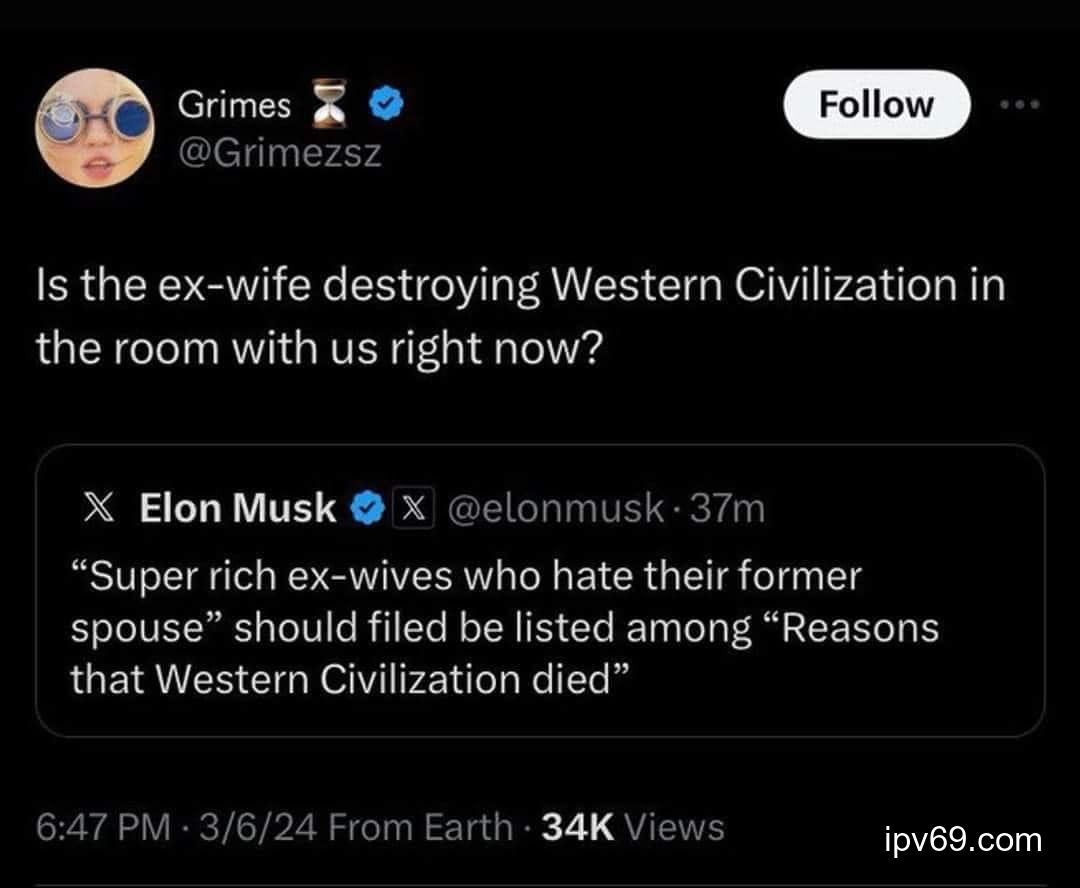Click the blue verified badge beside Grimes
This screenshot has width=1080, height=888.
[x=387, y=104]
